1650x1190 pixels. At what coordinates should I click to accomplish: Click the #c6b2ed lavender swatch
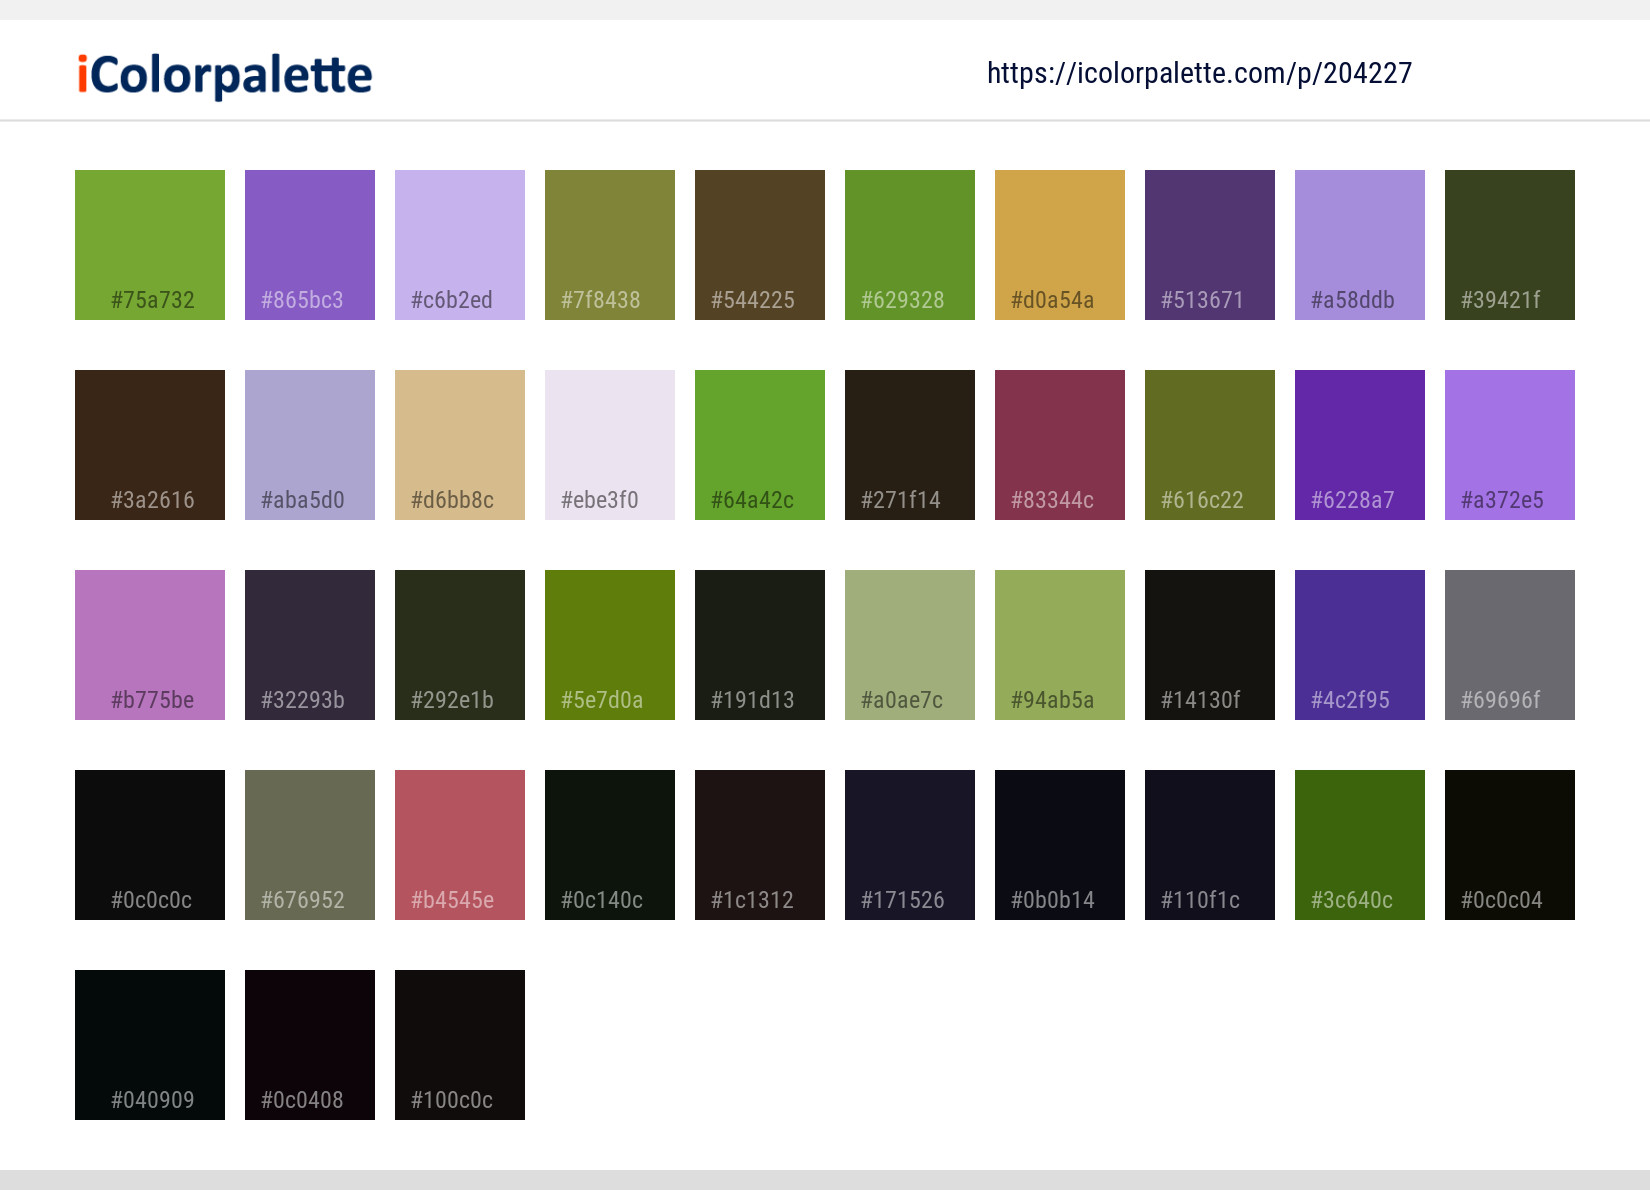(x=459, y=244)
